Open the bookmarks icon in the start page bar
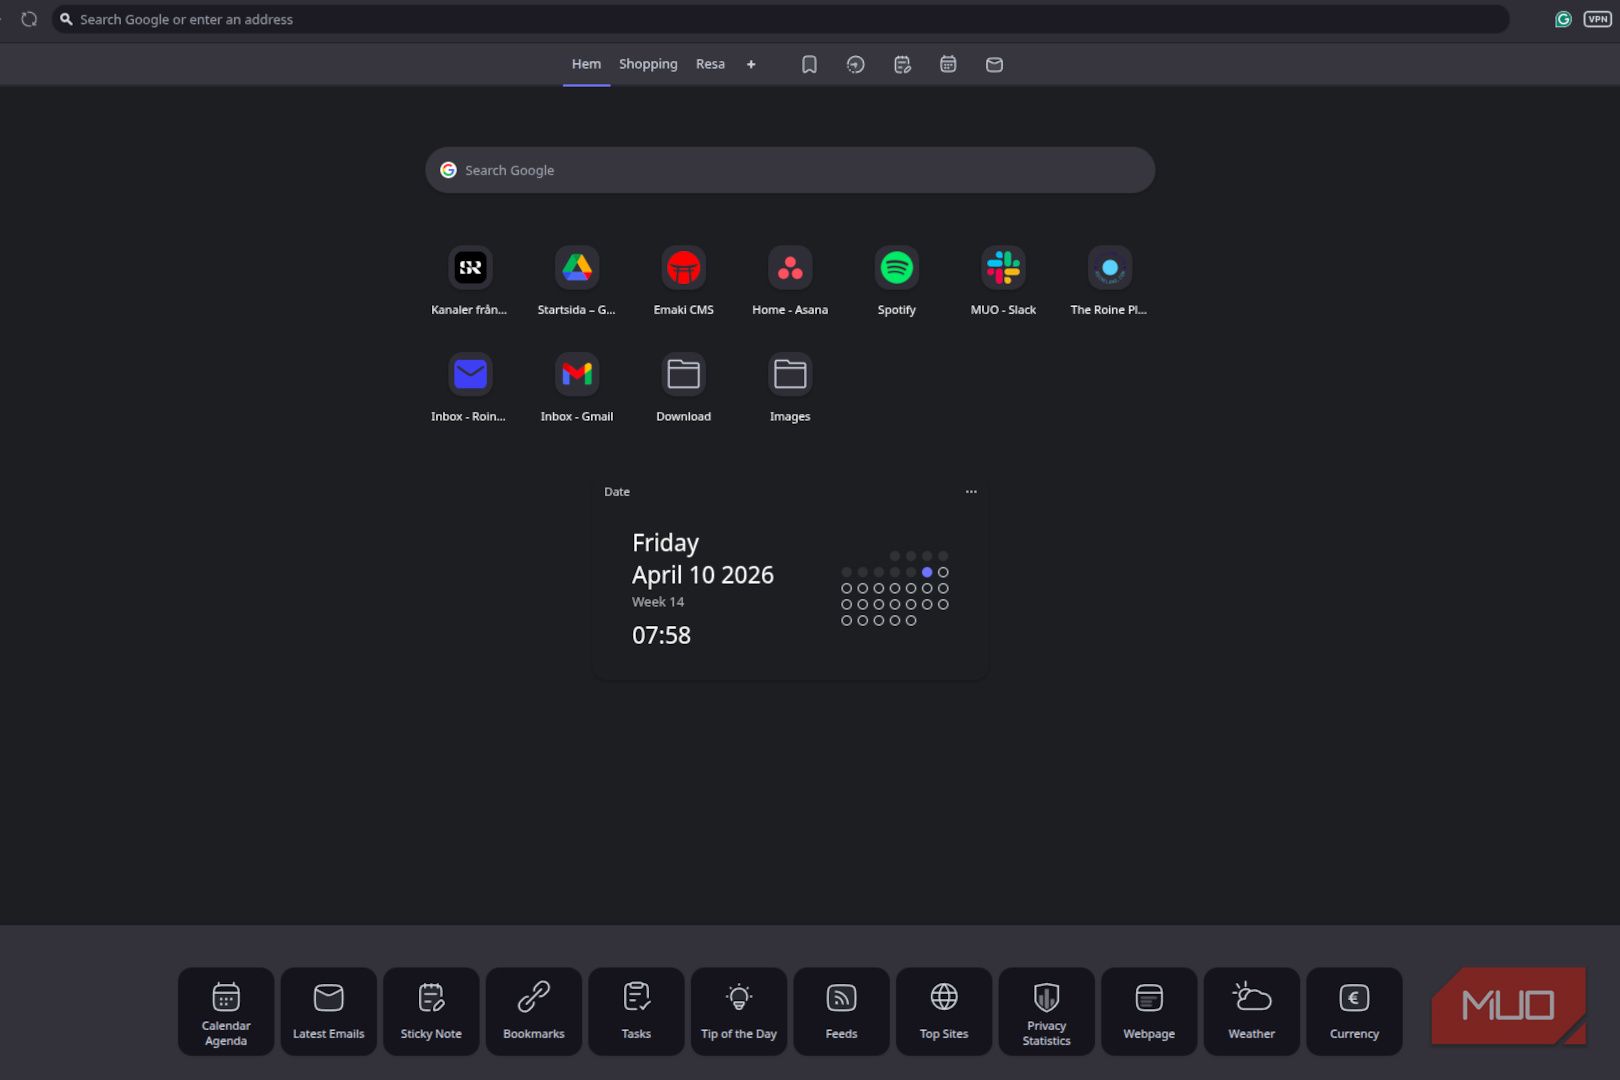1620x1080 pixels. coord(809,64)
